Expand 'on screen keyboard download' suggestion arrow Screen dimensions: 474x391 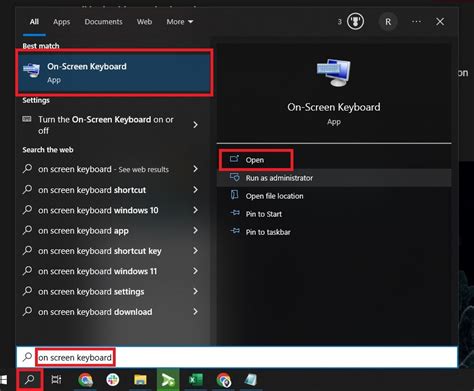196,312
